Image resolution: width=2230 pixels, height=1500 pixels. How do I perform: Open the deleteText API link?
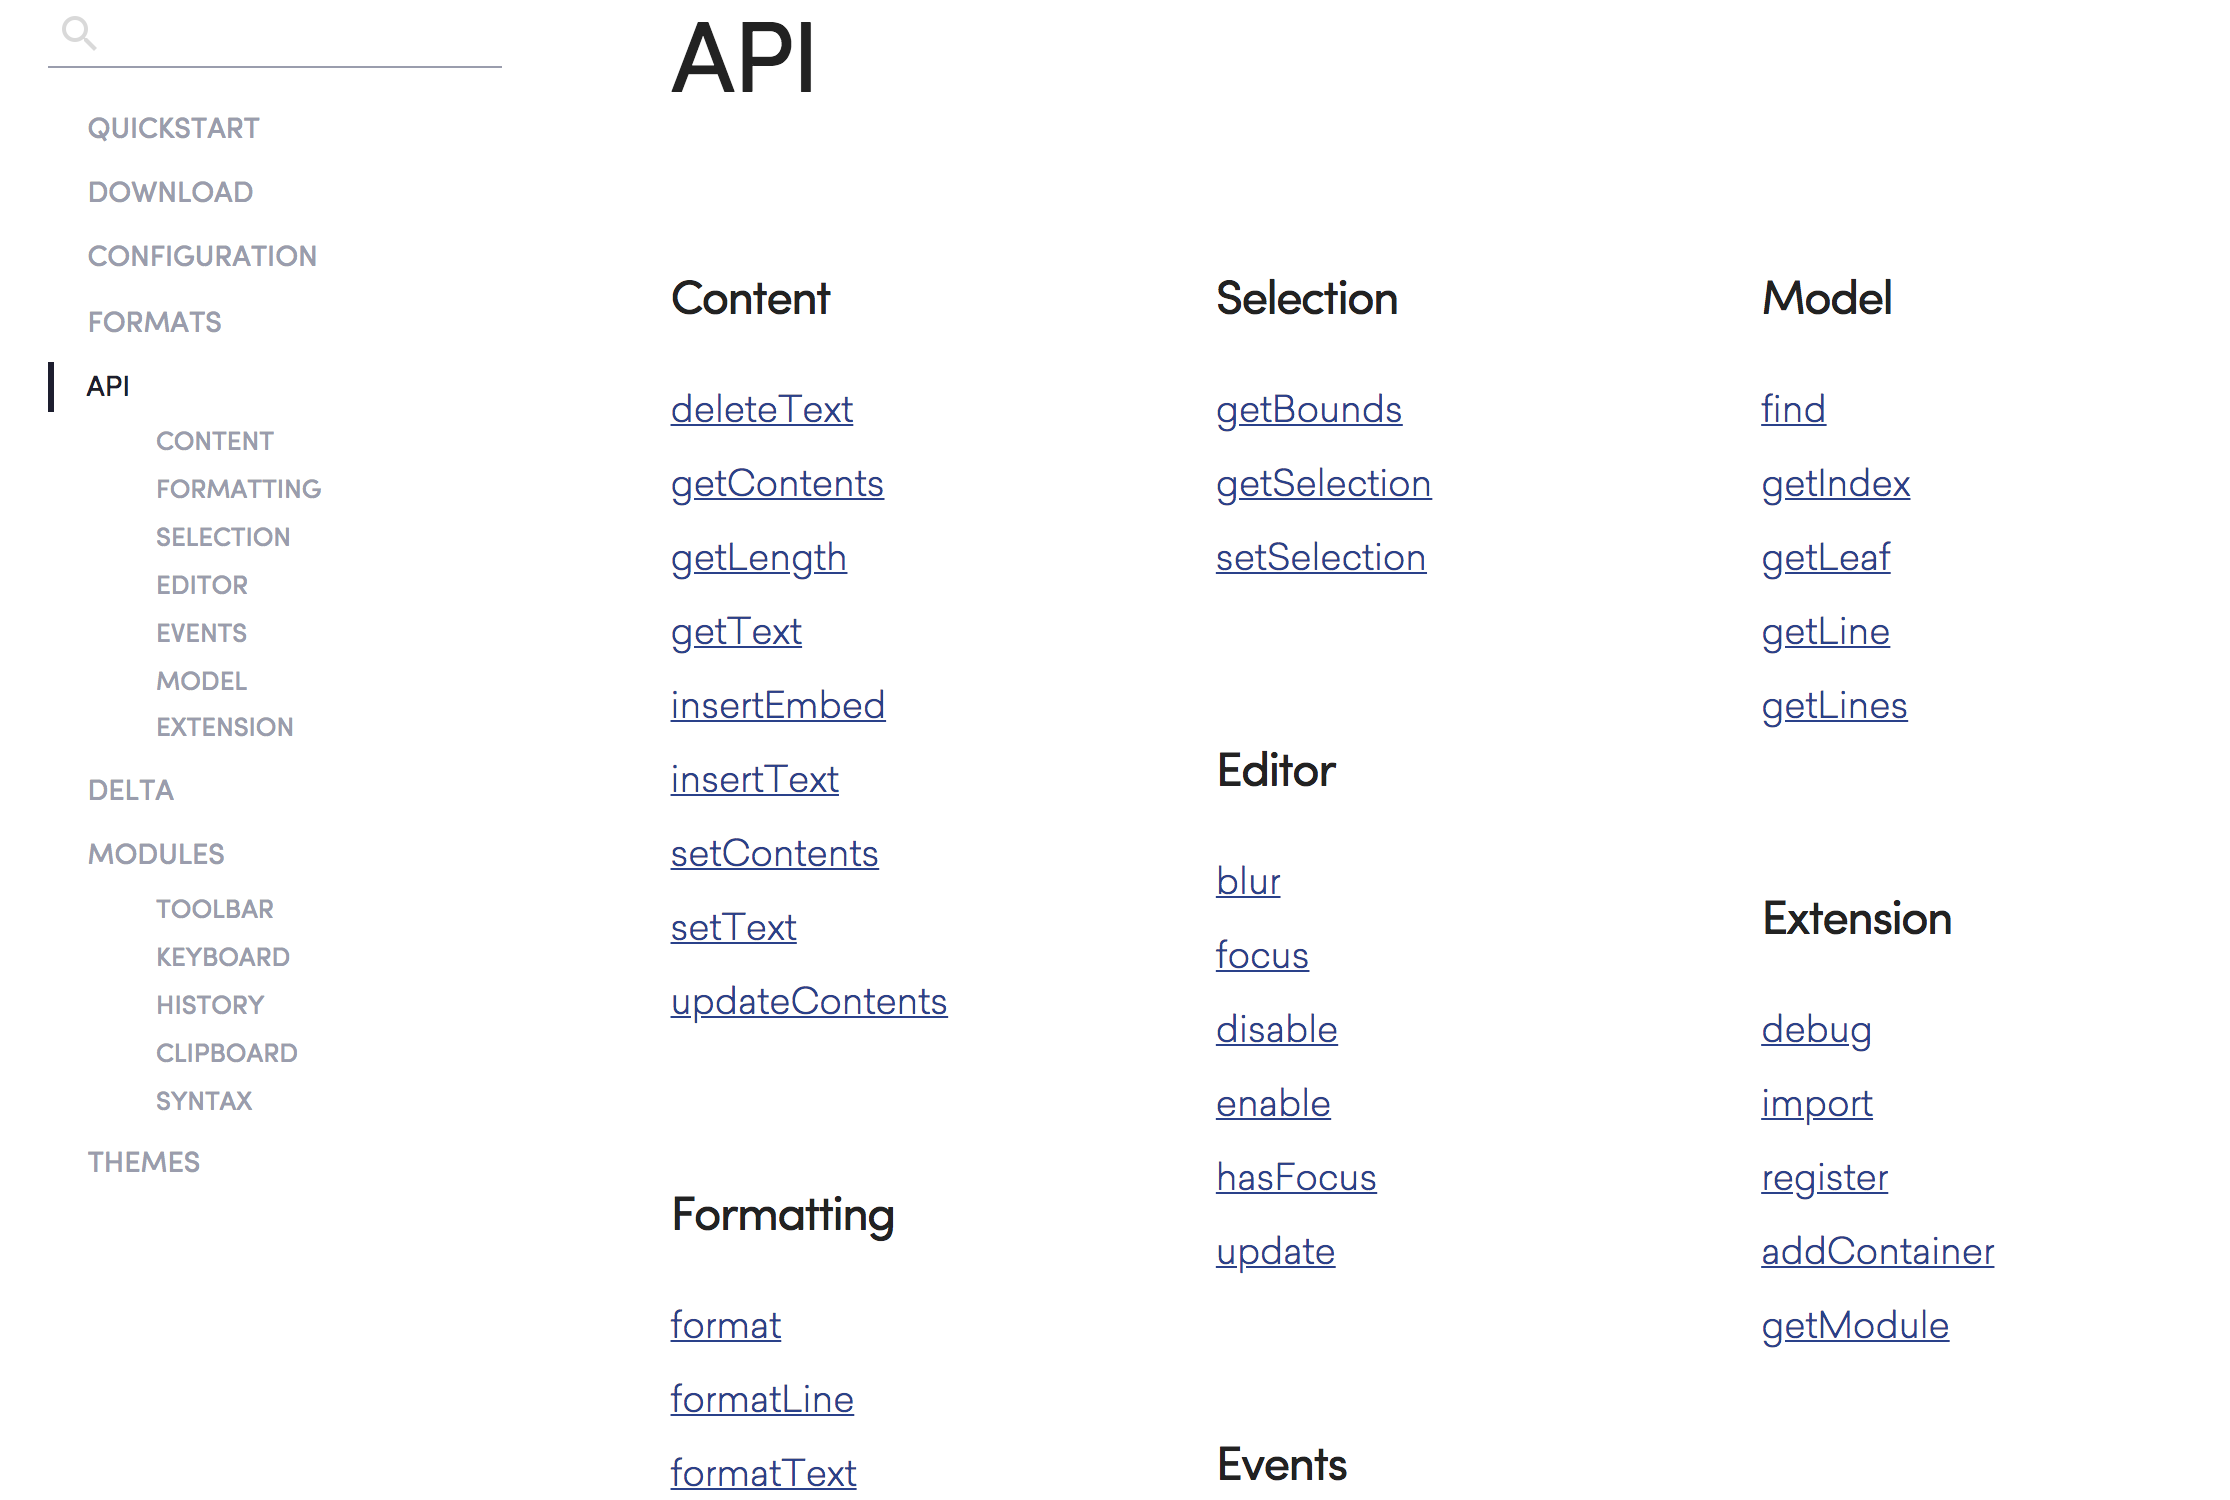761,409
